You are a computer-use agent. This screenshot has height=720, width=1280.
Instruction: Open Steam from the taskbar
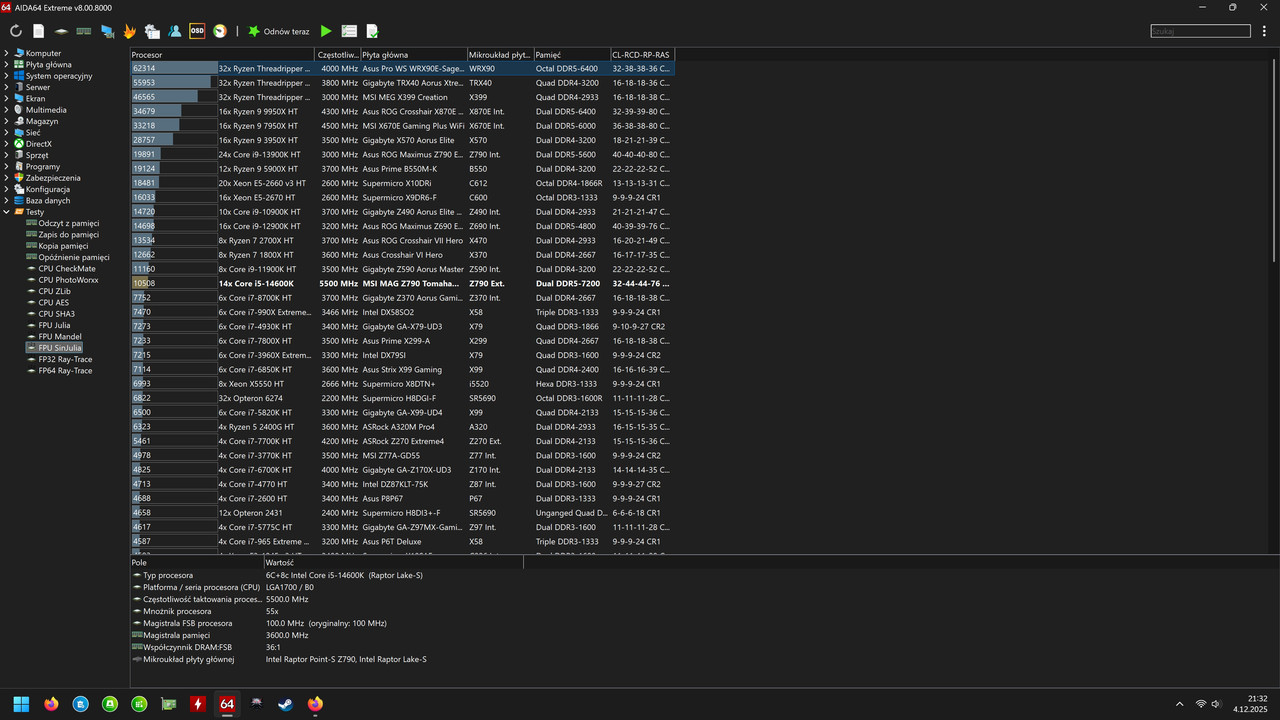tap(286, 704)
